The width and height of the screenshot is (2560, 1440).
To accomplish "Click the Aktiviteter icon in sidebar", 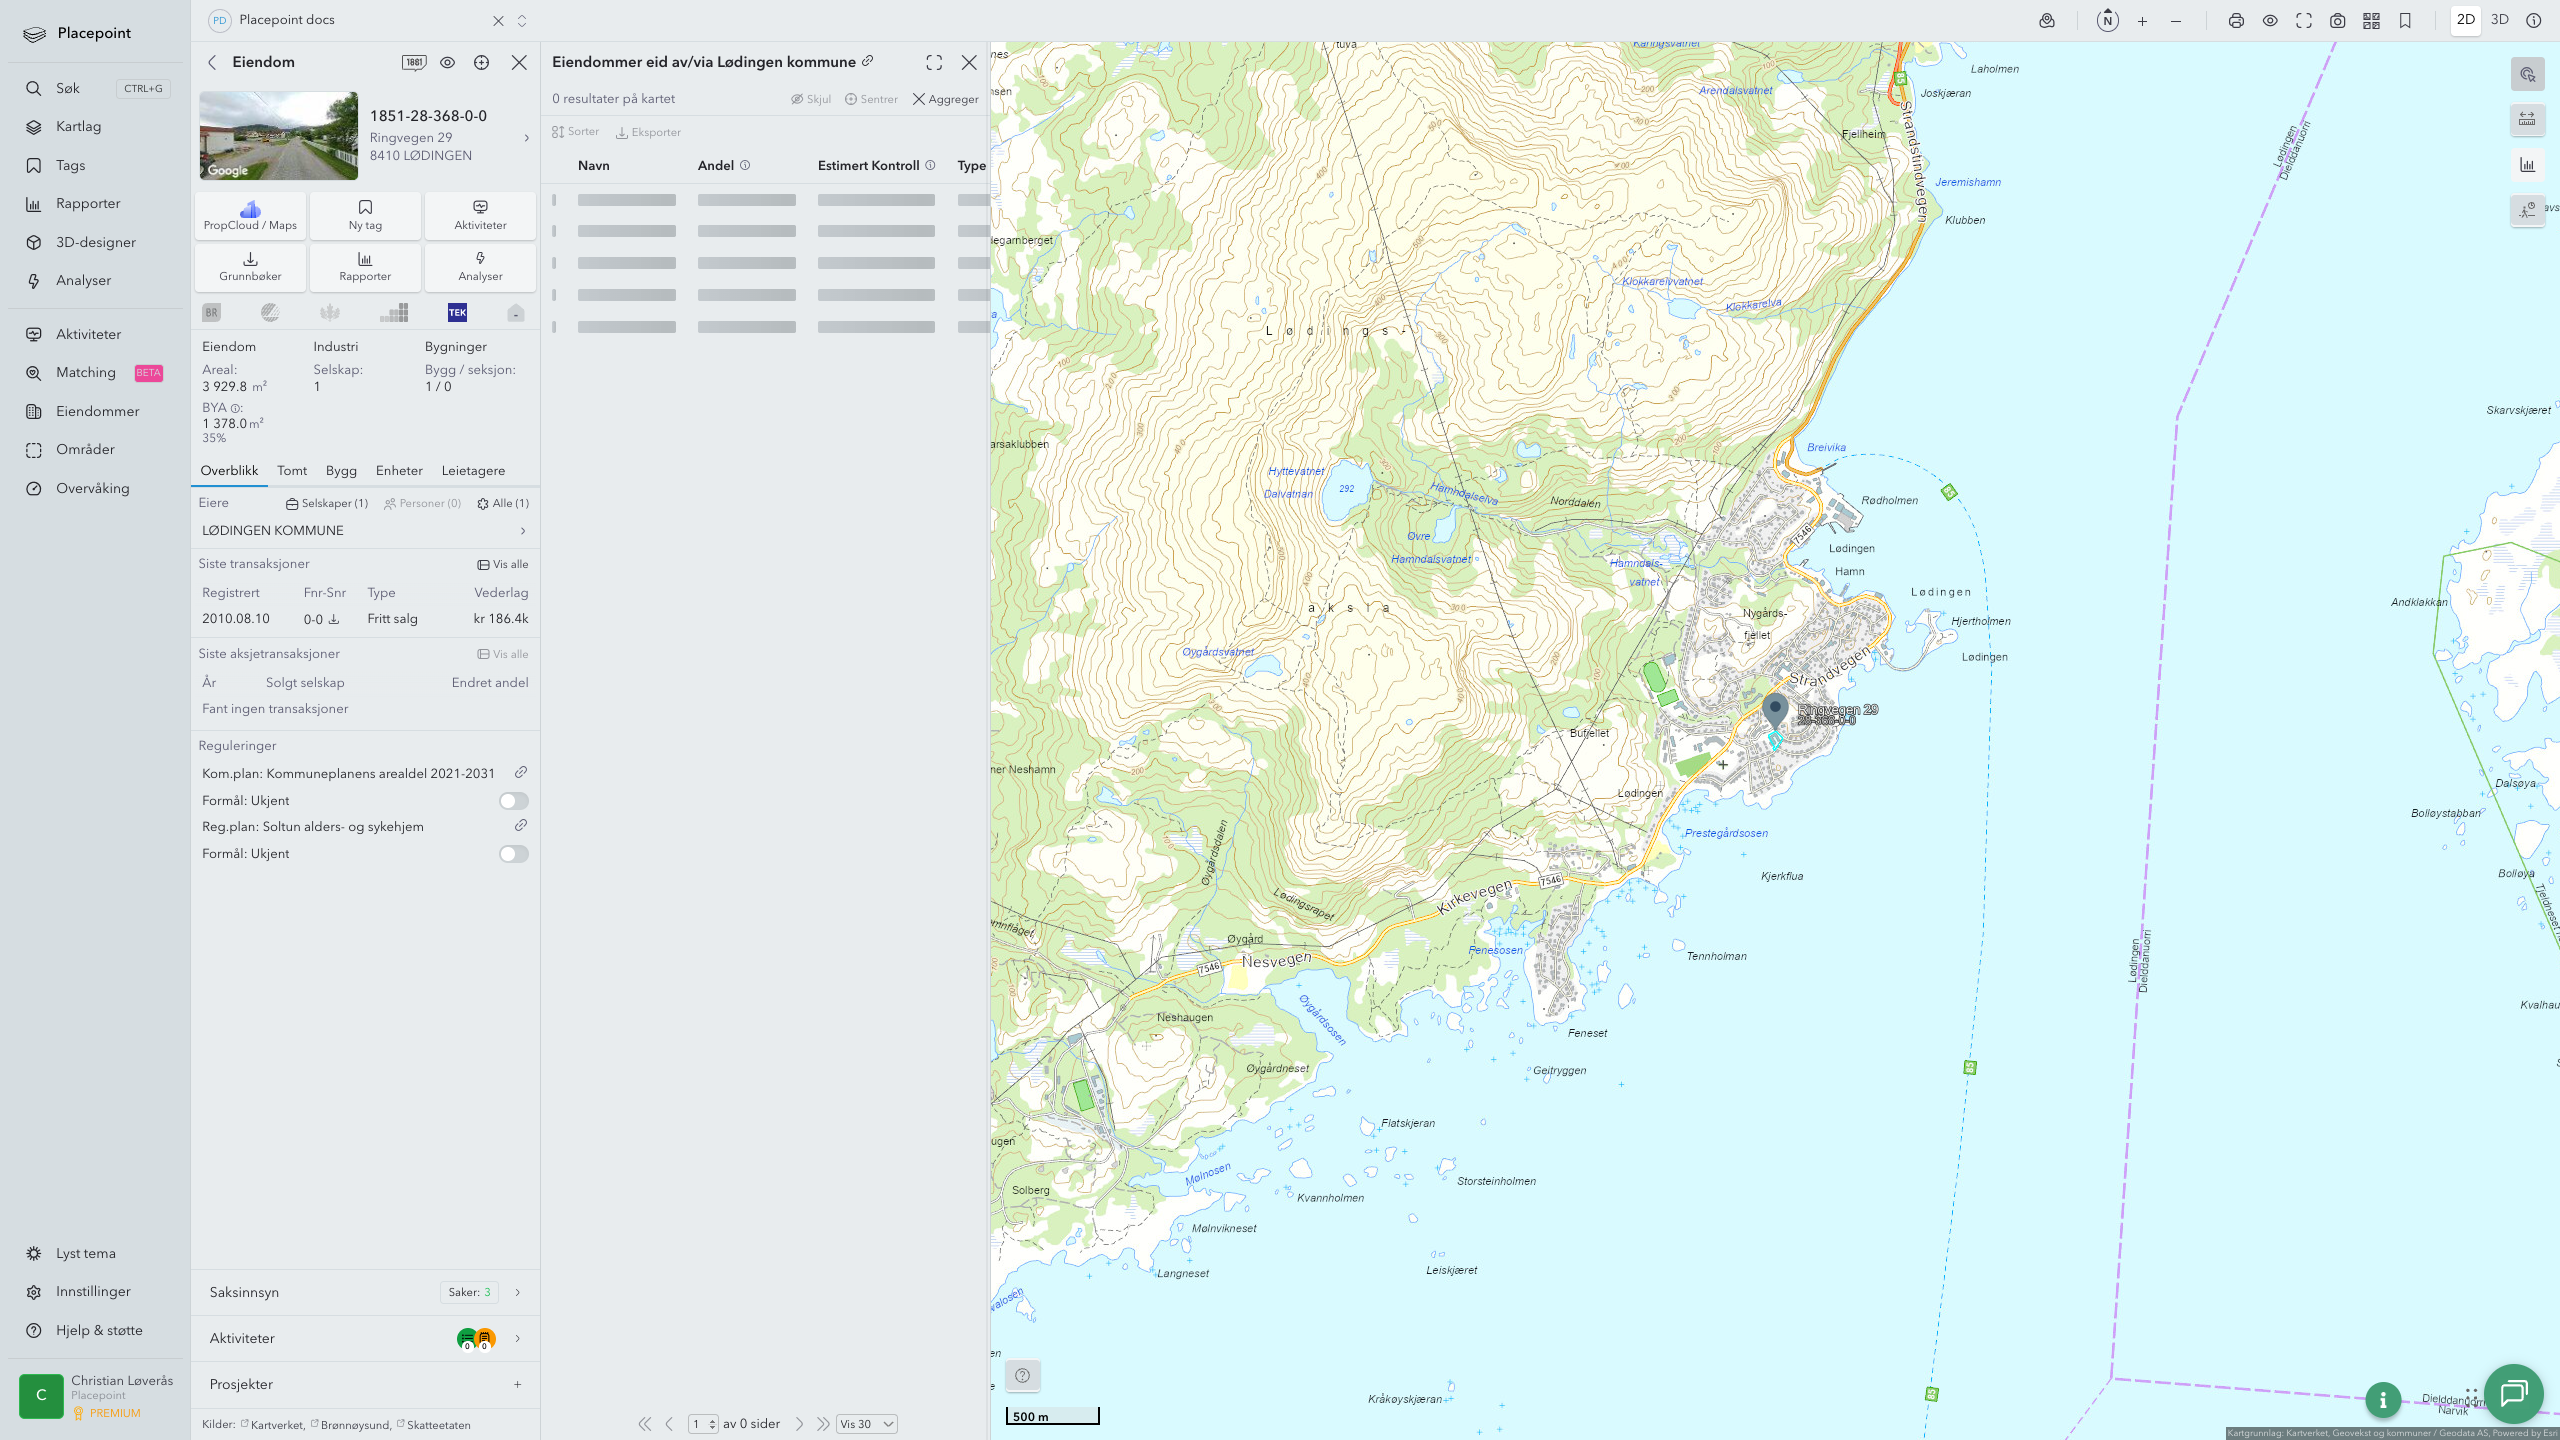I will (x=34, y=334).
